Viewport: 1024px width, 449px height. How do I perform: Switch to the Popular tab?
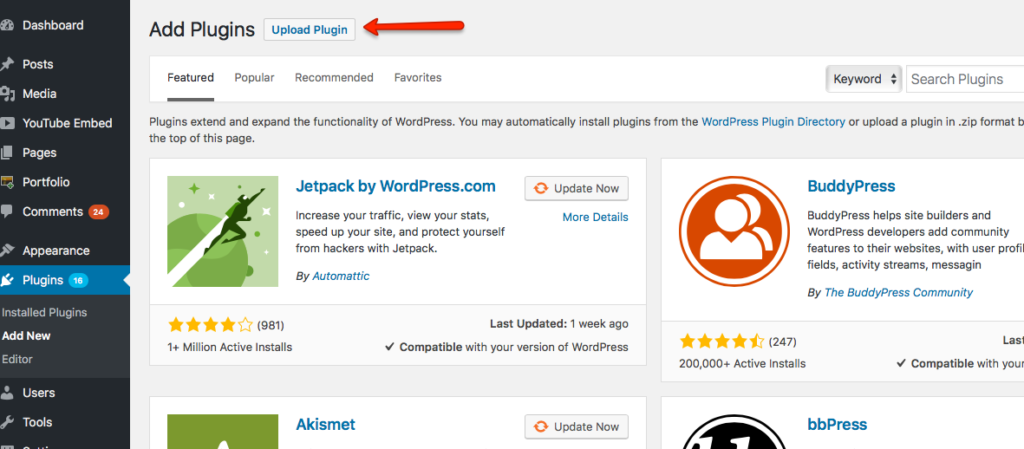point(254,78)
